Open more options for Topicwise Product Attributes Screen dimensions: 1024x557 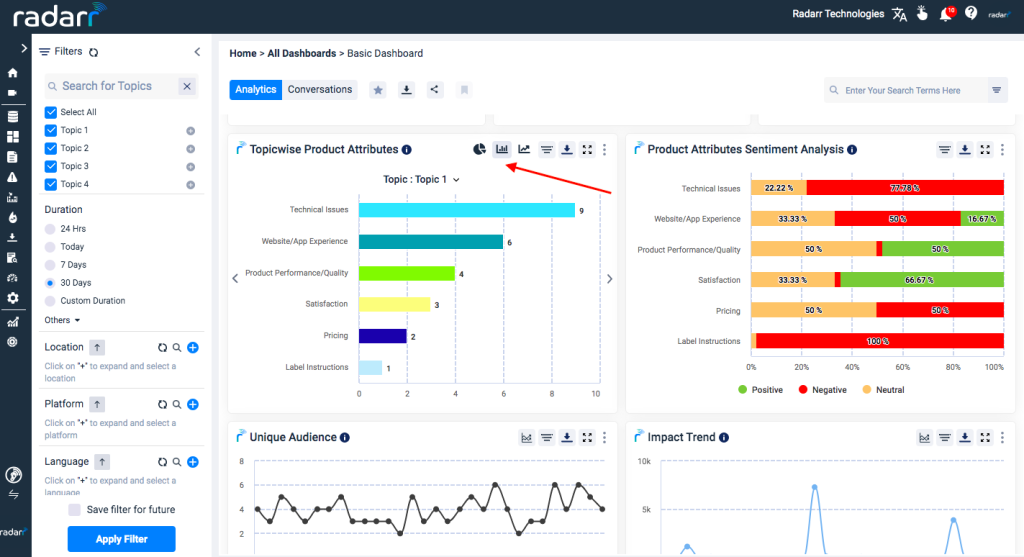[x=605, y=150]
